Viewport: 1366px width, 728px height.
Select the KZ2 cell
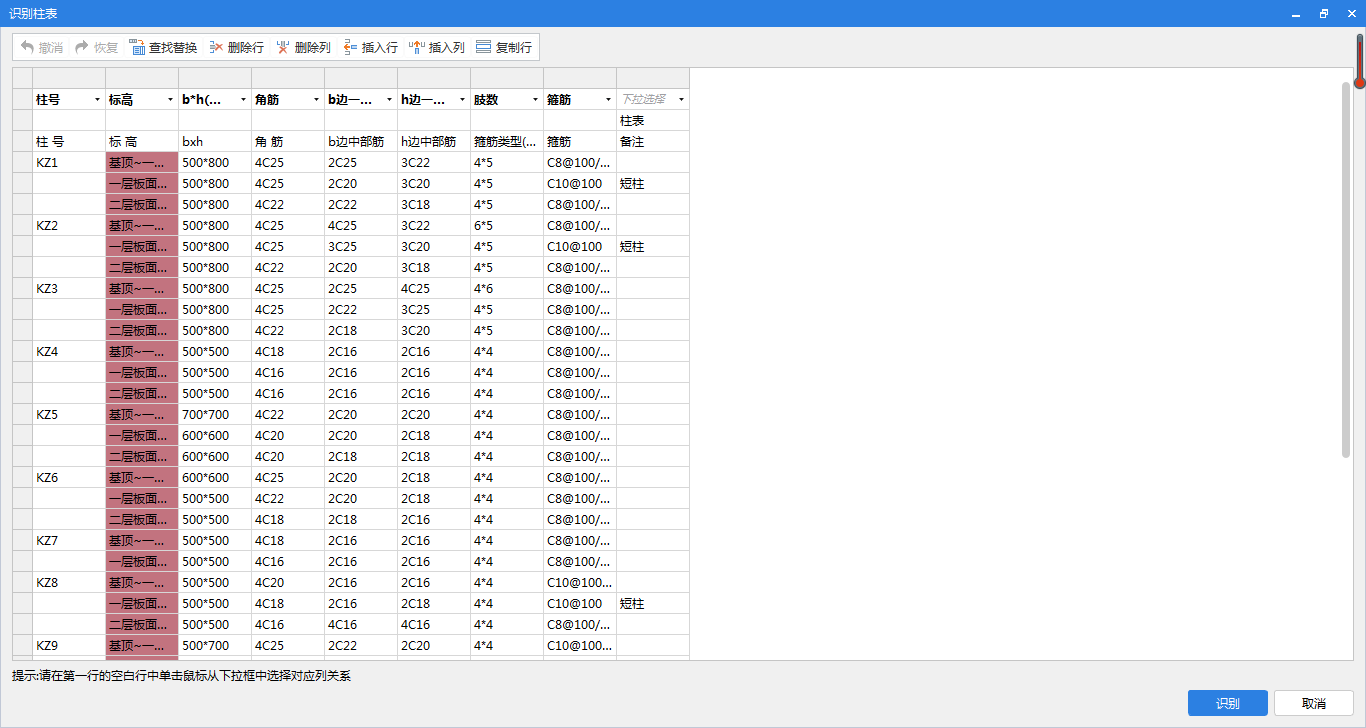pyautogui.click(x=69, y=225)
